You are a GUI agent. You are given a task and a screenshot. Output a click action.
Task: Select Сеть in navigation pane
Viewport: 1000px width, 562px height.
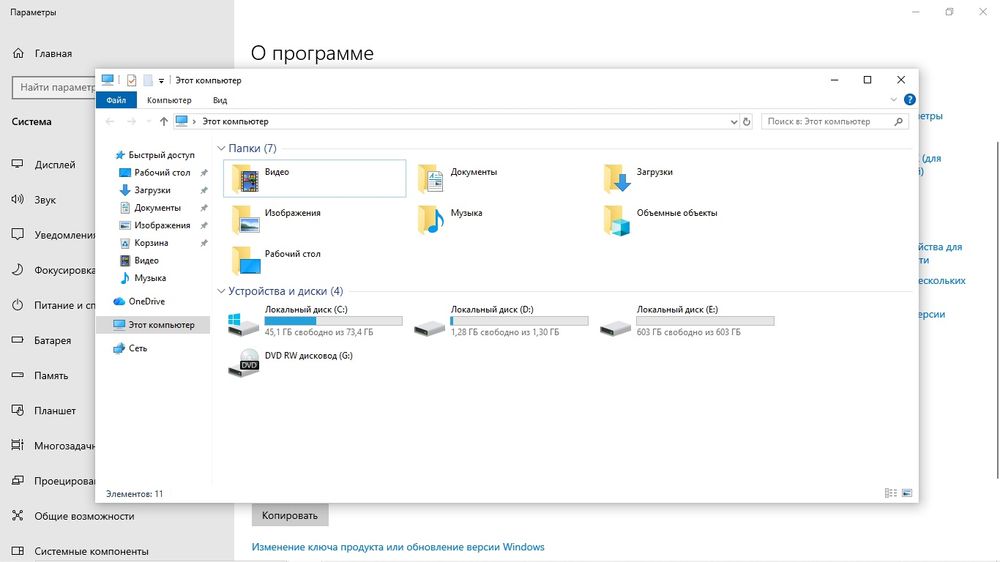coord(138,348)
